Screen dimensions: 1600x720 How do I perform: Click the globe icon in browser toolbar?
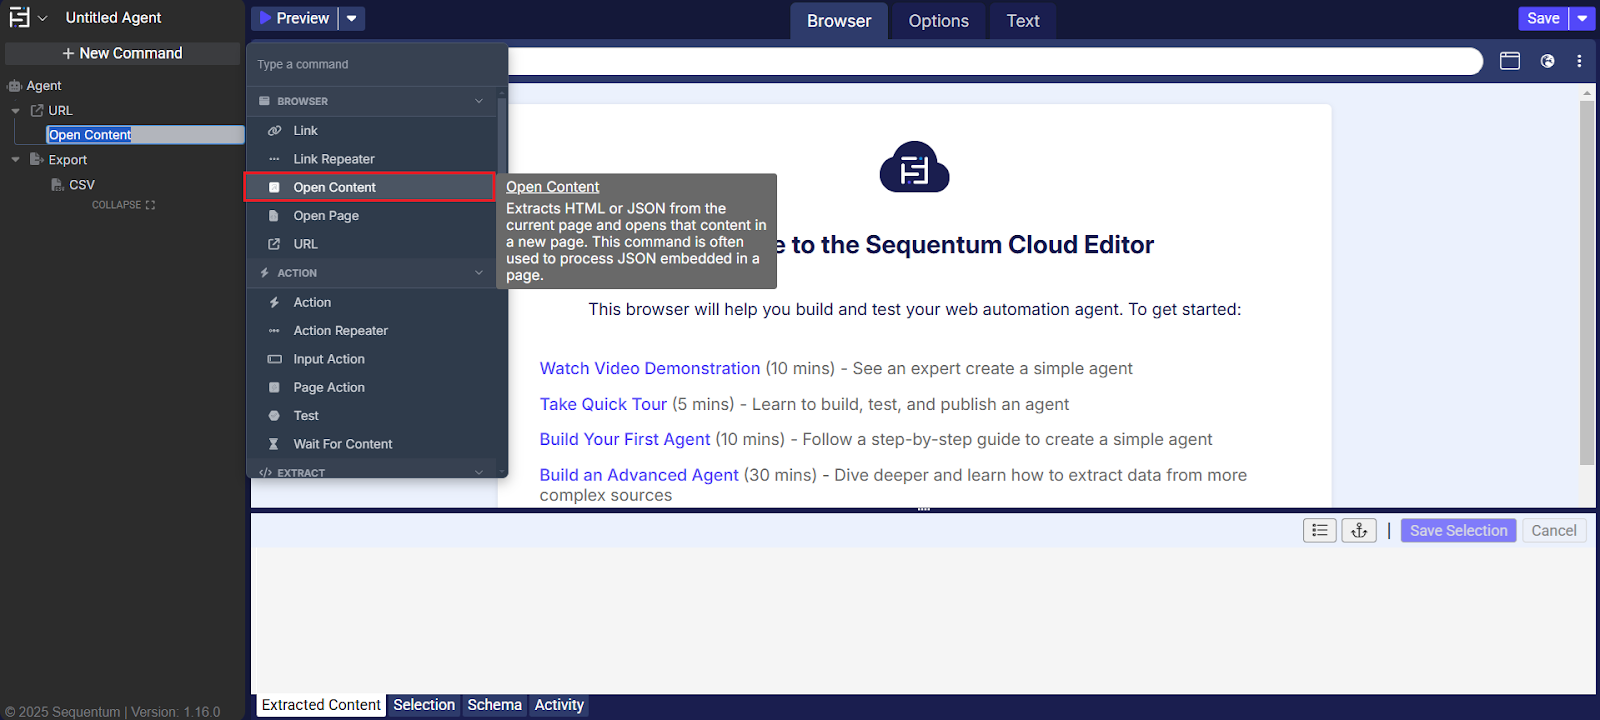(1547, 61)
